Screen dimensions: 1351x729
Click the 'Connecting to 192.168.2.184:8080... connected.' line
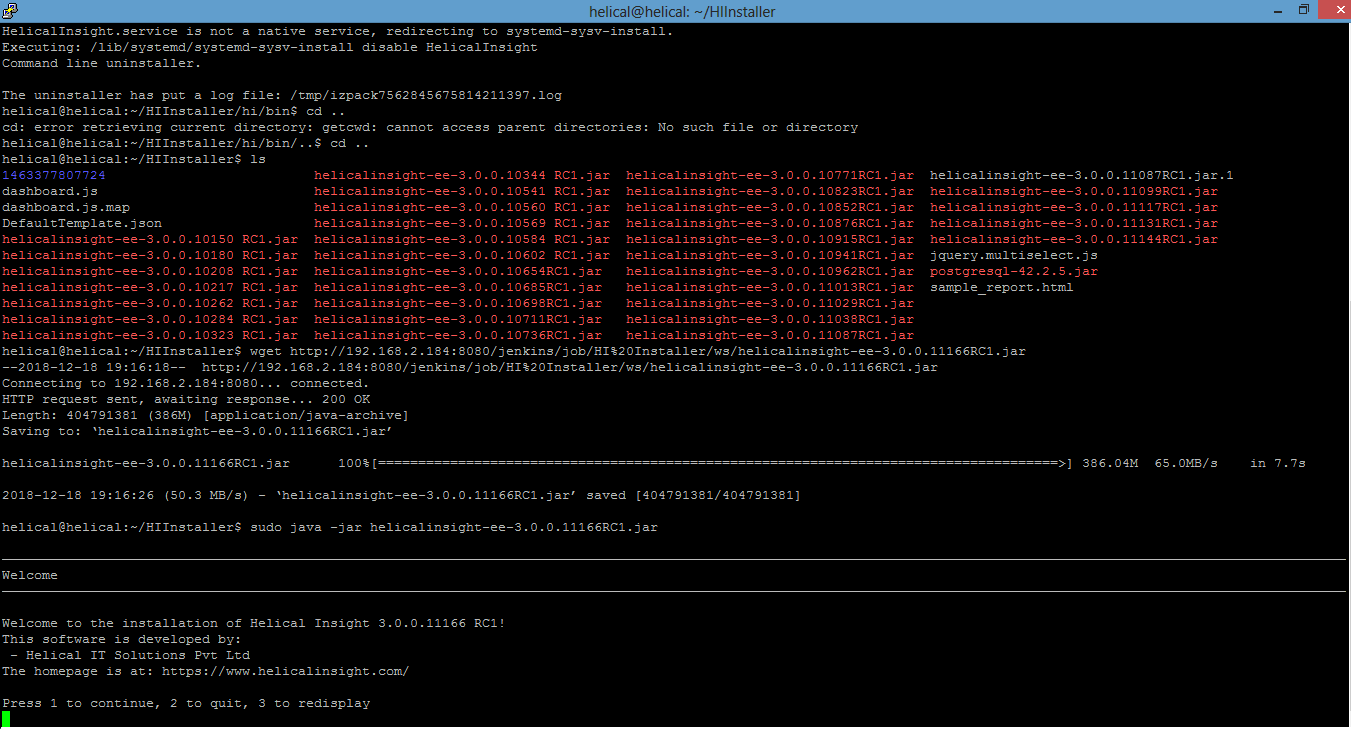[x=186, y=383]
